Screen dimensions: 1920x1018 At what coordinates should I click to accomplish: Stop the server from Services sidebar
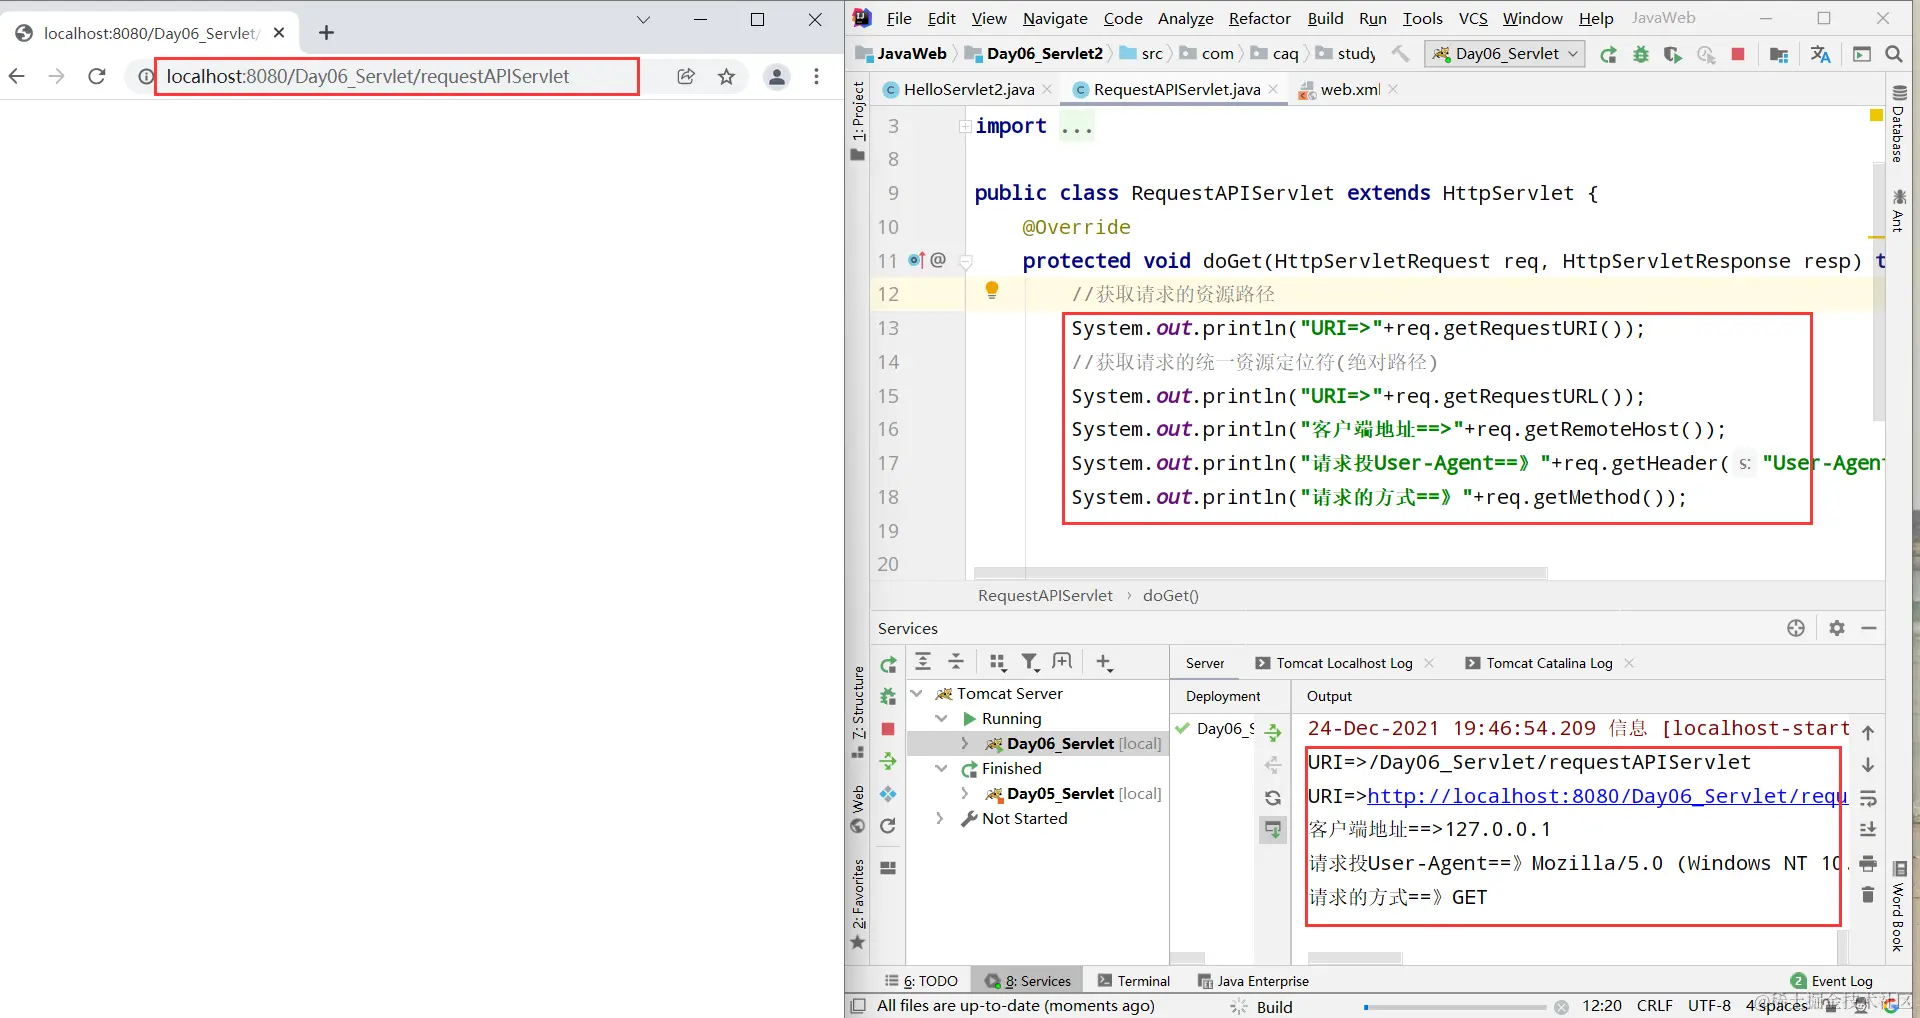pos(888,729)
